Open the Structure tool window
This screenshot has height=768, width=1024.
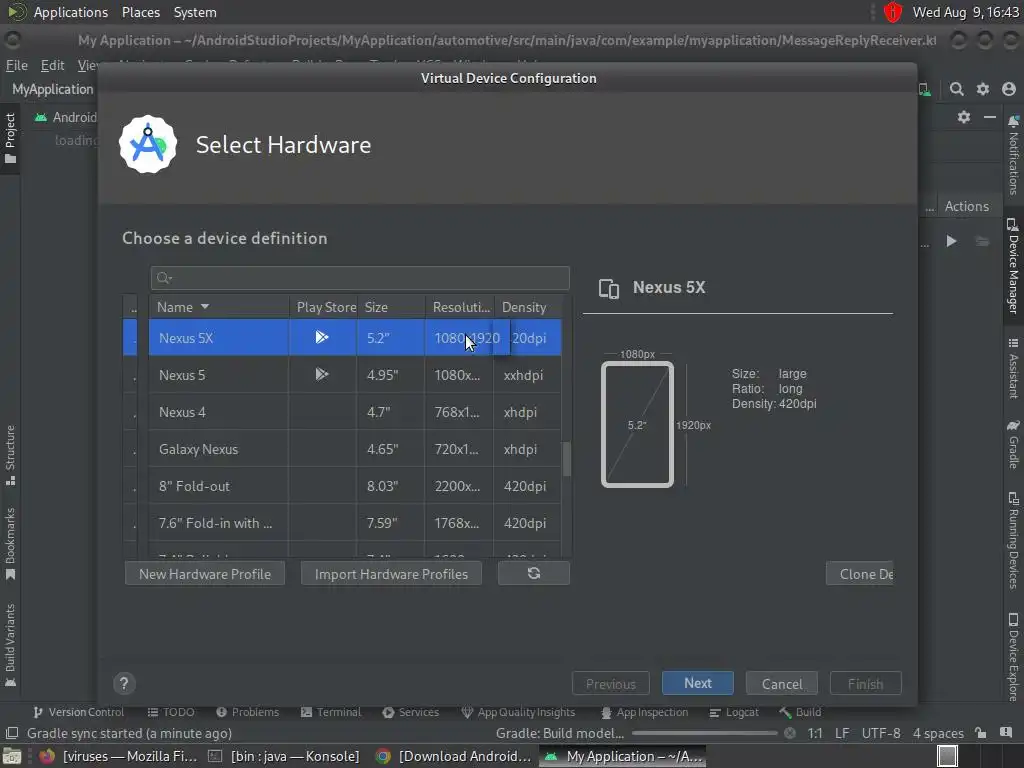click(x=10, y=455)
